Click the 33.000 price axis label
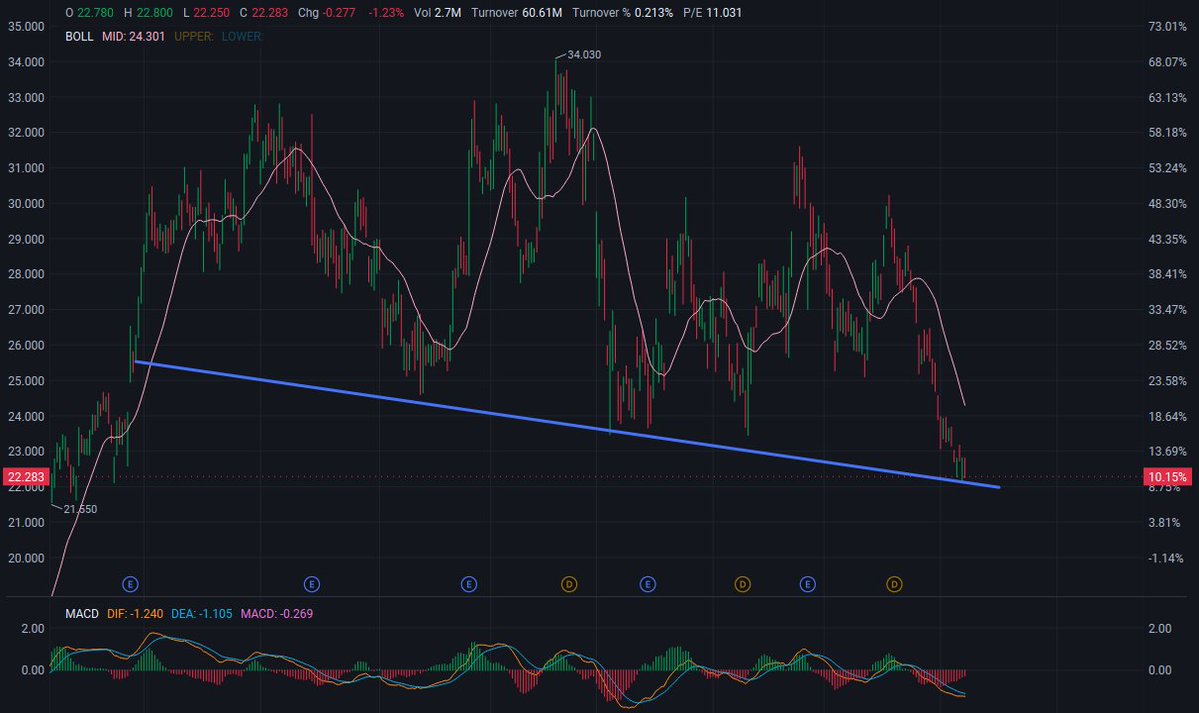 pyautogui.click(x=26, y=97)
